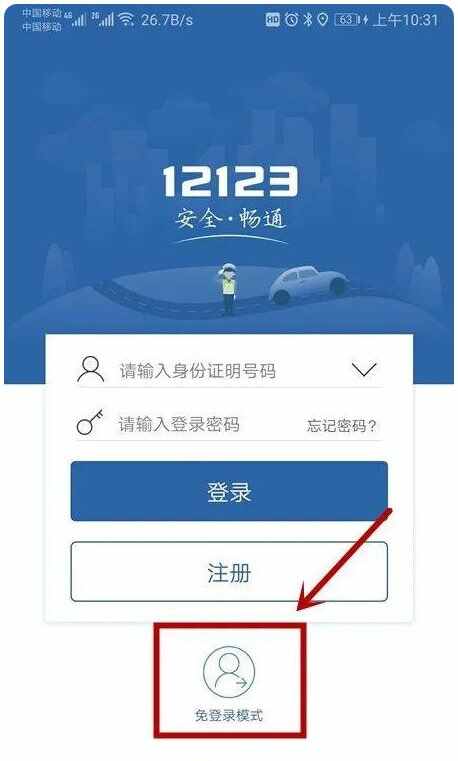Screen dimensions: 458x761
Task: Tap the key icon beside password field
Action: click(90, 422)
